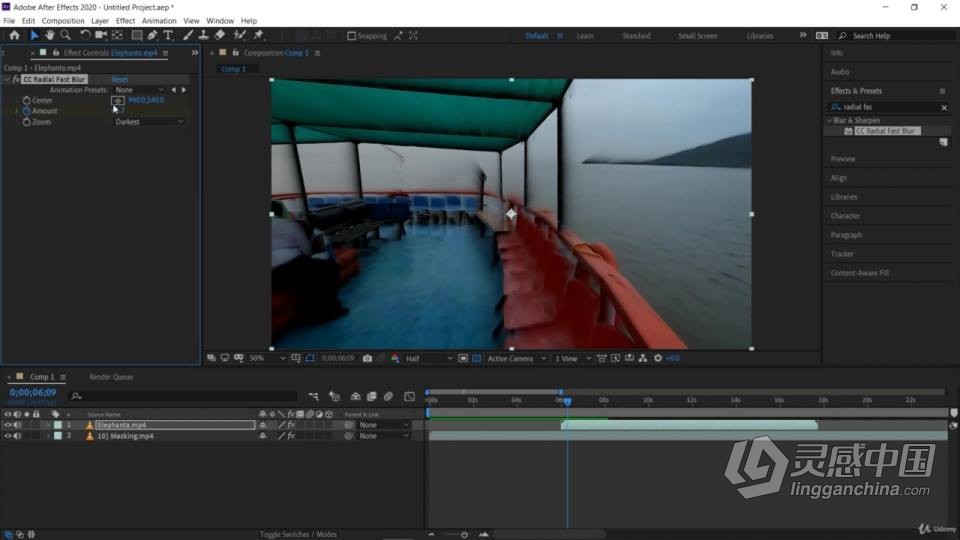Click the Center point picker crosshair
This screenshot has width=960, height=540.
click(x=118, y=100)
